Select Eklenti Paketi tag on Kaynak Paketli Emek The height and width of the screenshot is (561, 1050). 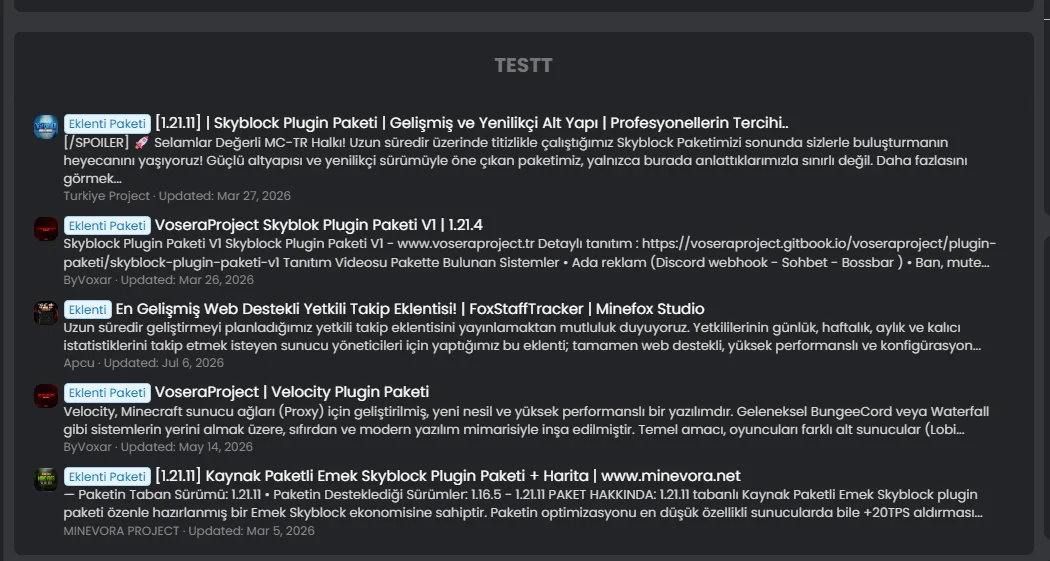point(107,476)
